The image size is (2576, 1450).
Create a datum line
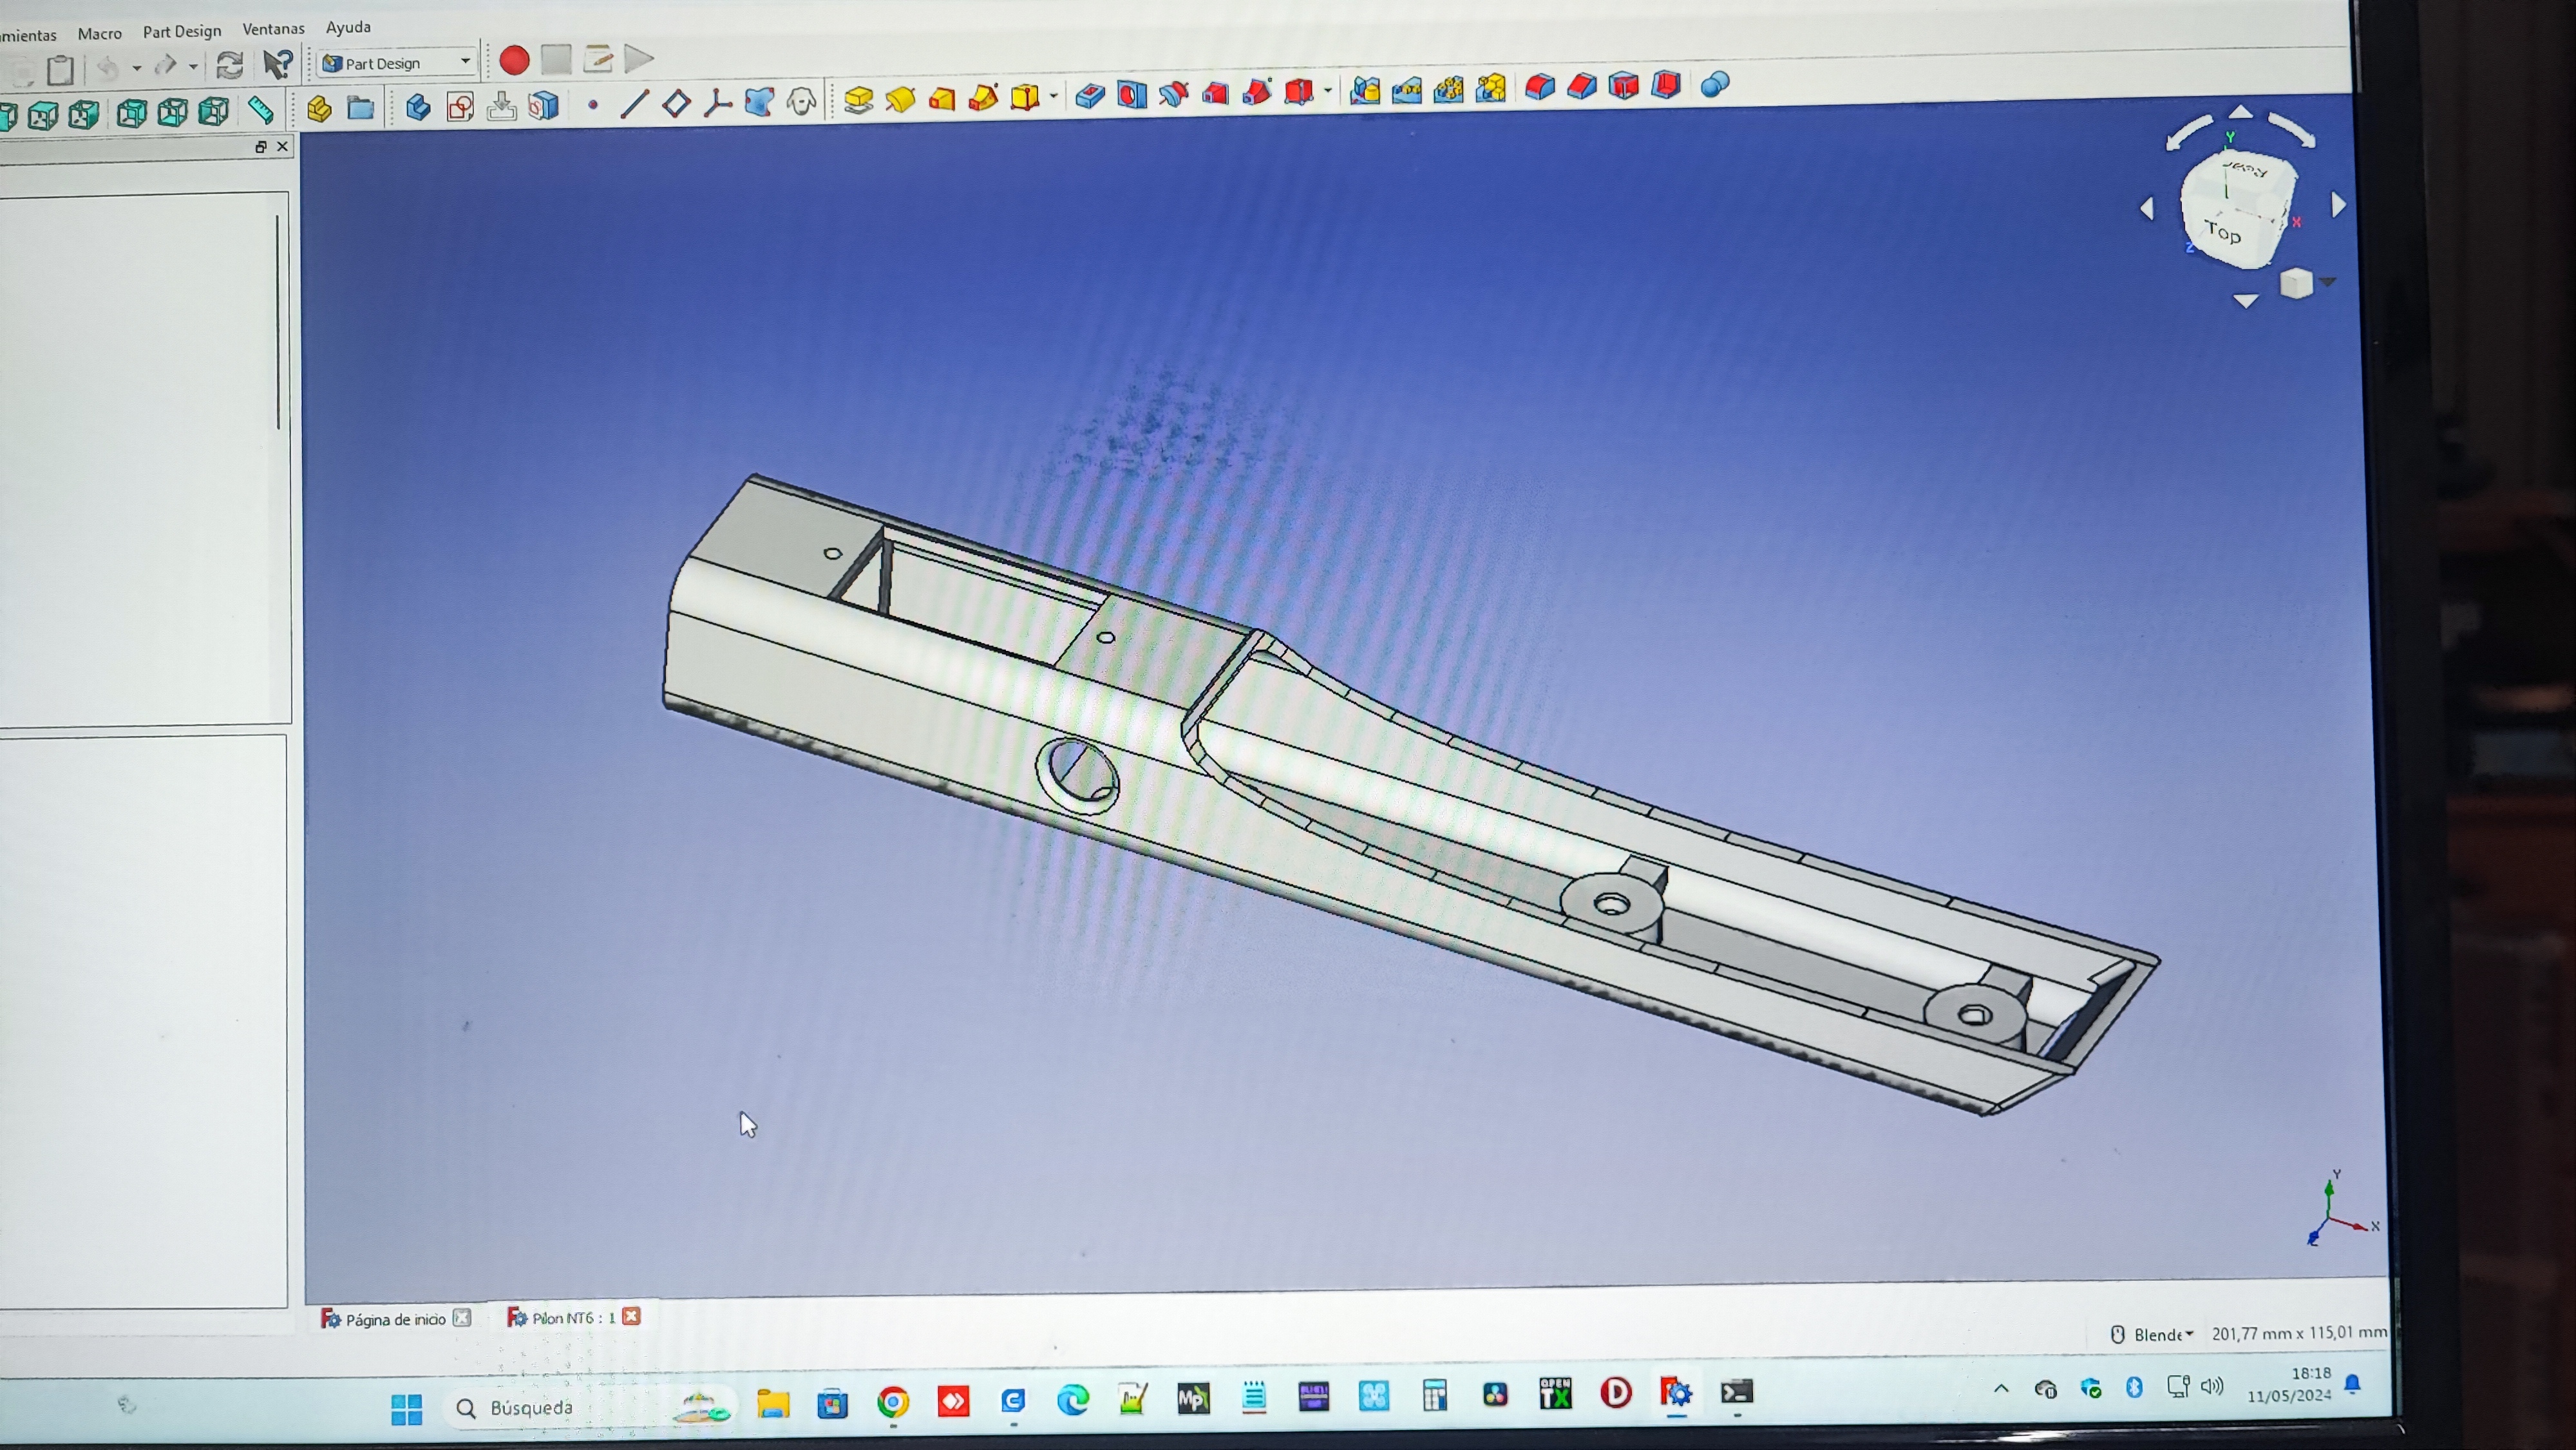point(634,104)
